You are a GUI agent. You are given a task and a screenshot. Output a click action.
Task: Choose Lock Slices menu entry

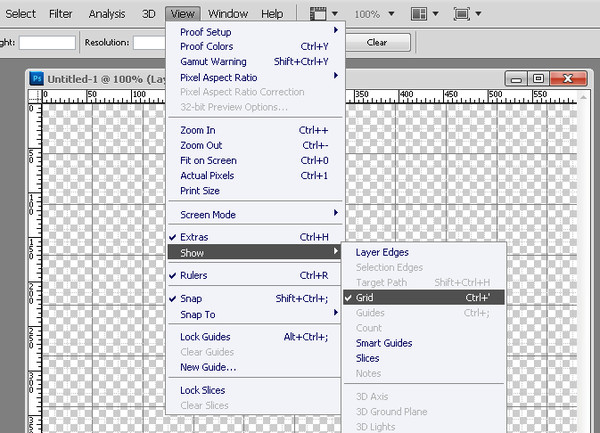pyautogui.click(x=256, y=390)
